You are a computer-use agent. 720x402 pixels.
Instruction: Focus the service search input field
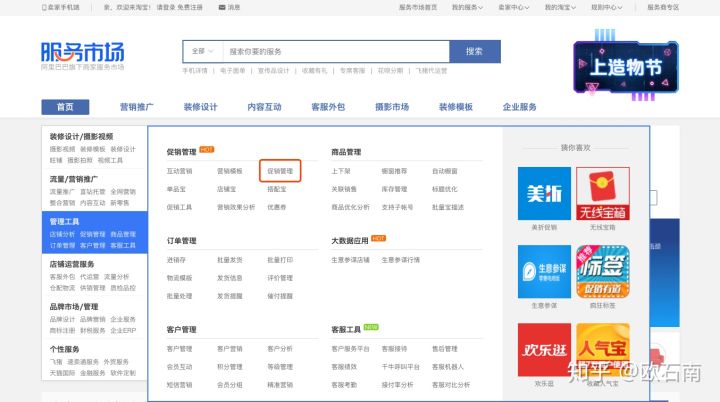[x=335, y=51]
